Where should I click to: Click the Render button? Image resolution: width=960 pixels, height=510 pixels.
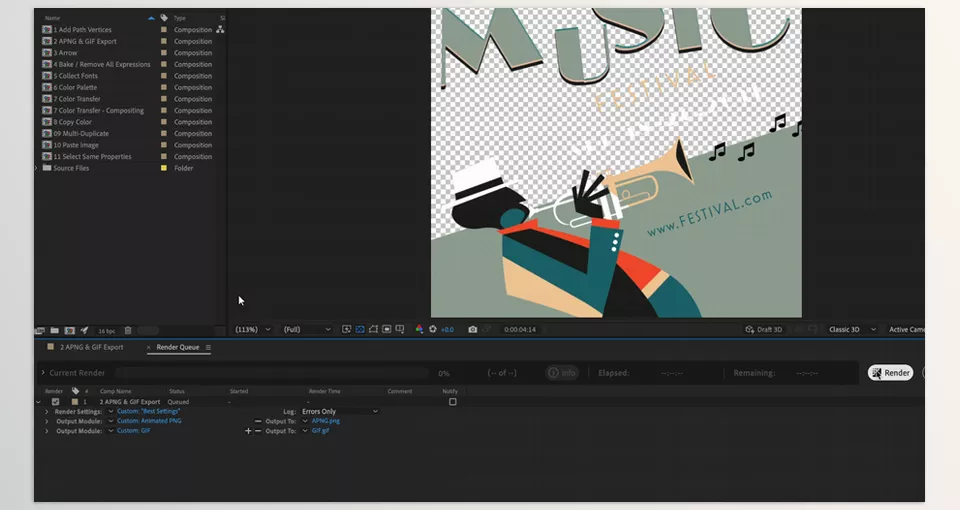click(891, 373)
